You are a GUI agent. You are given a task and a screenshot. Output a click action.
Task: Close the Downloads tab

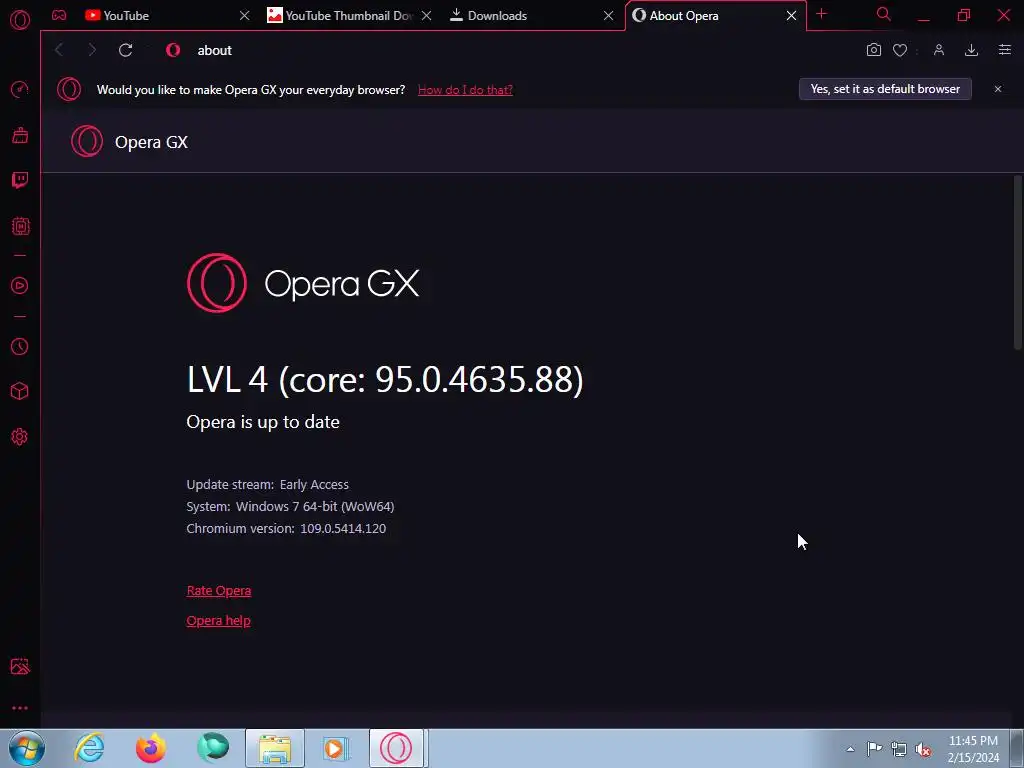(x=608, y=16)
